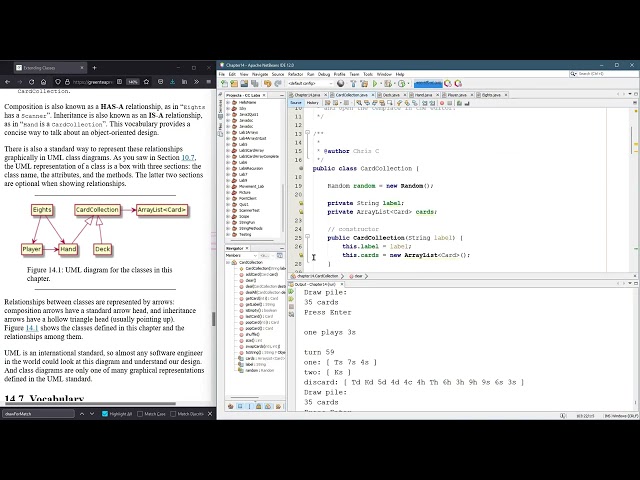Collapse CardCollection node in Navigator

[x=228, y=262]
